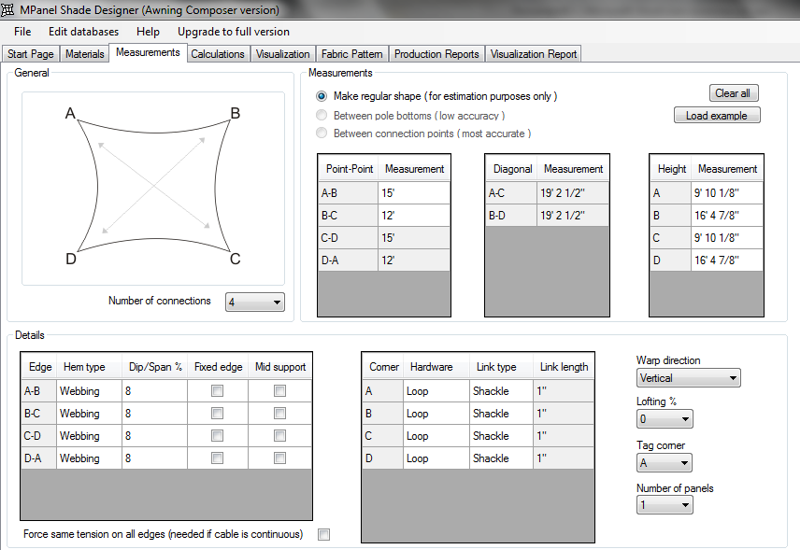Toggle 'Force same tension on all edges' checkbox

(x=323, y=534)
